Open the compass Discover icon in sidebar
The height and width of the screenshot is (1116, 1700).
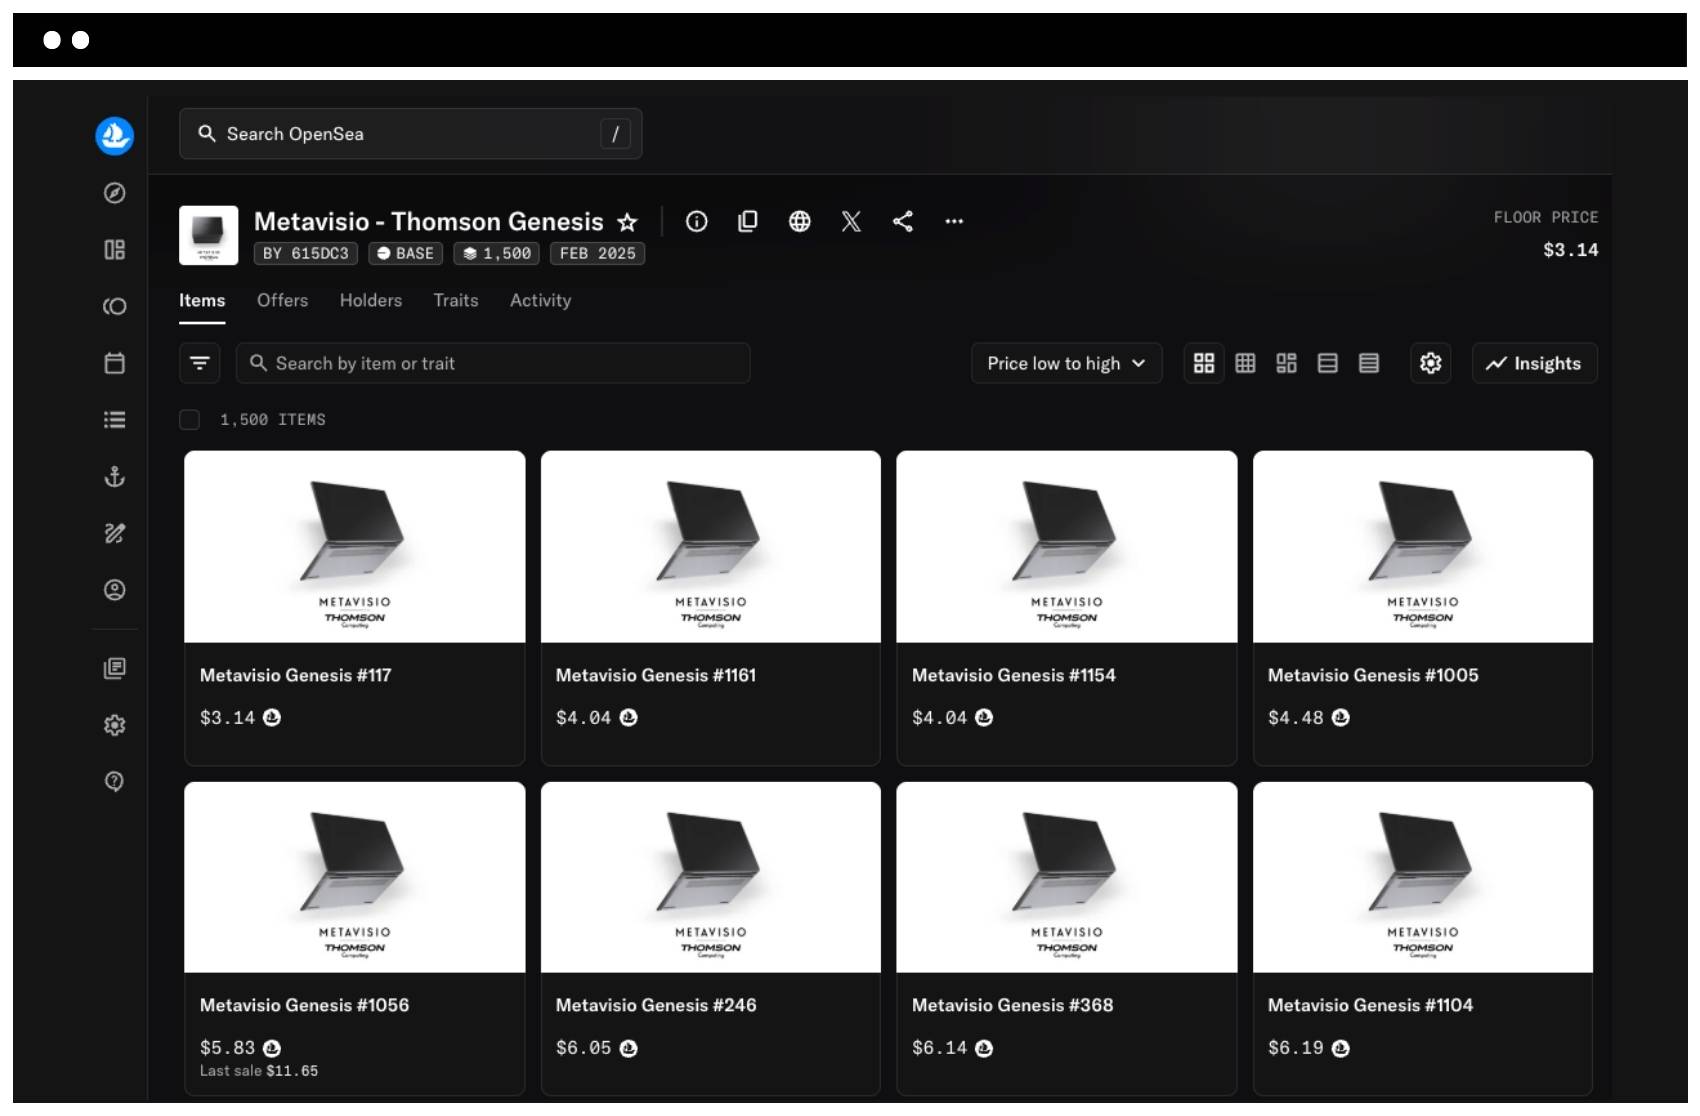coord(115,193)
